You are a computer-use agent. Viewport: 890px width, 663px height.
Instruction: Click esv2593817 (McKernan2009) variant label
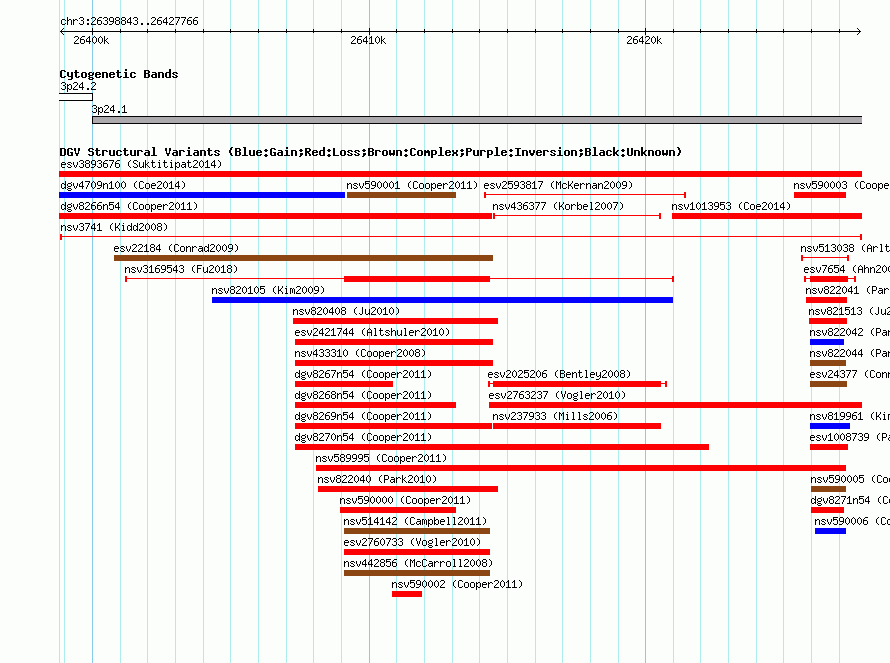coord(558,185)
